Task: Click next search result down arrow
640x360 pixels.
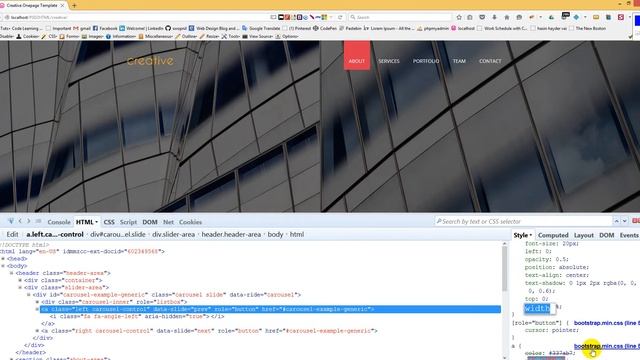Action: (x=624, y=221)
